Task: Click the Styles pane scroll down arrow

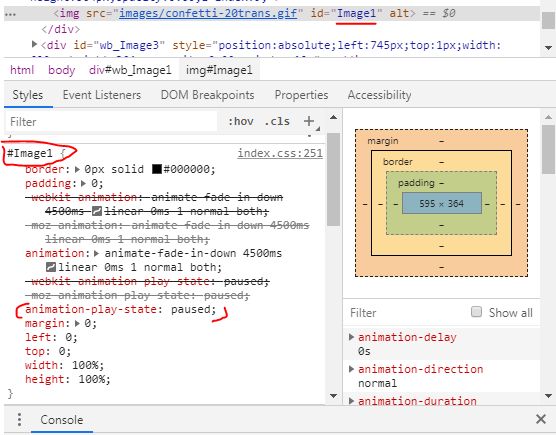Action: coord(333,396)
